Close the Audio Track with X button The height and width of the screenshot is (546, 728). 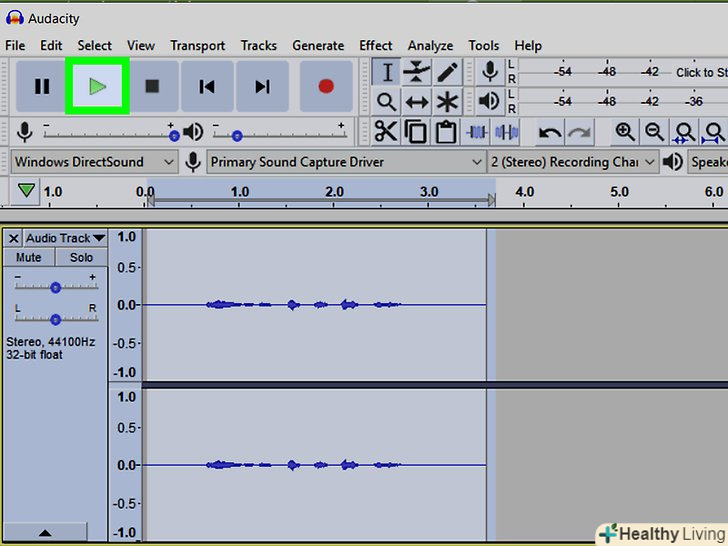(x=13, y=238)
